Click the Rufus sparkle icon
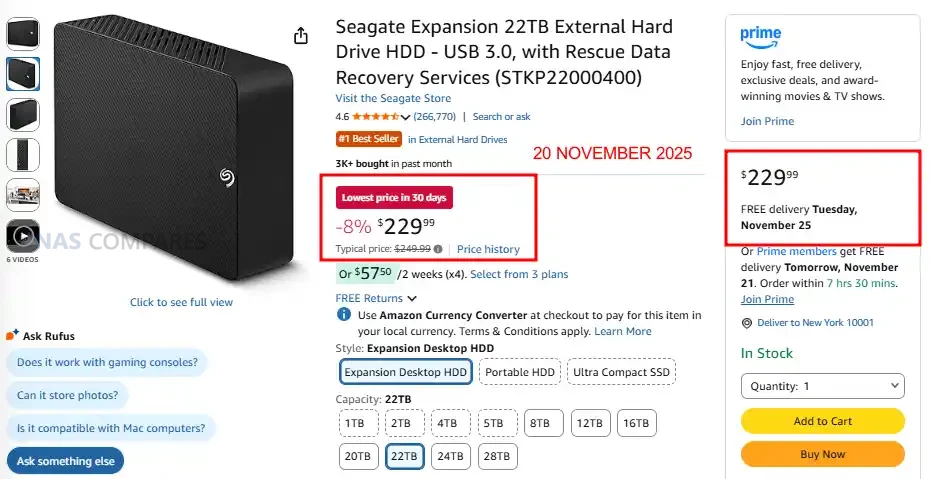 12,335
